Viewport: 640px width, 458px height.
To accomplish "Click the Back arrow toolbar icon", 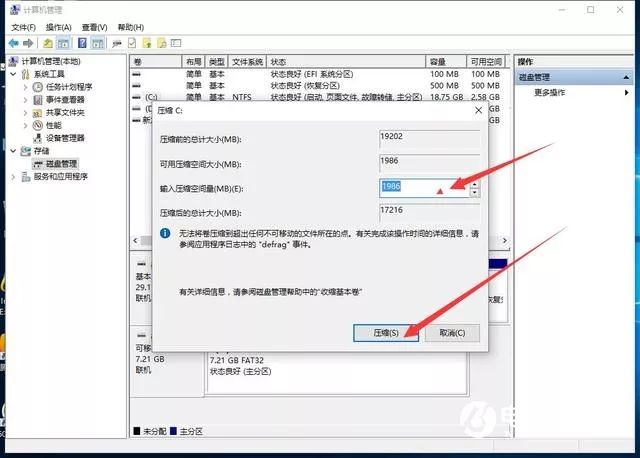I will [x=13, y=43].
